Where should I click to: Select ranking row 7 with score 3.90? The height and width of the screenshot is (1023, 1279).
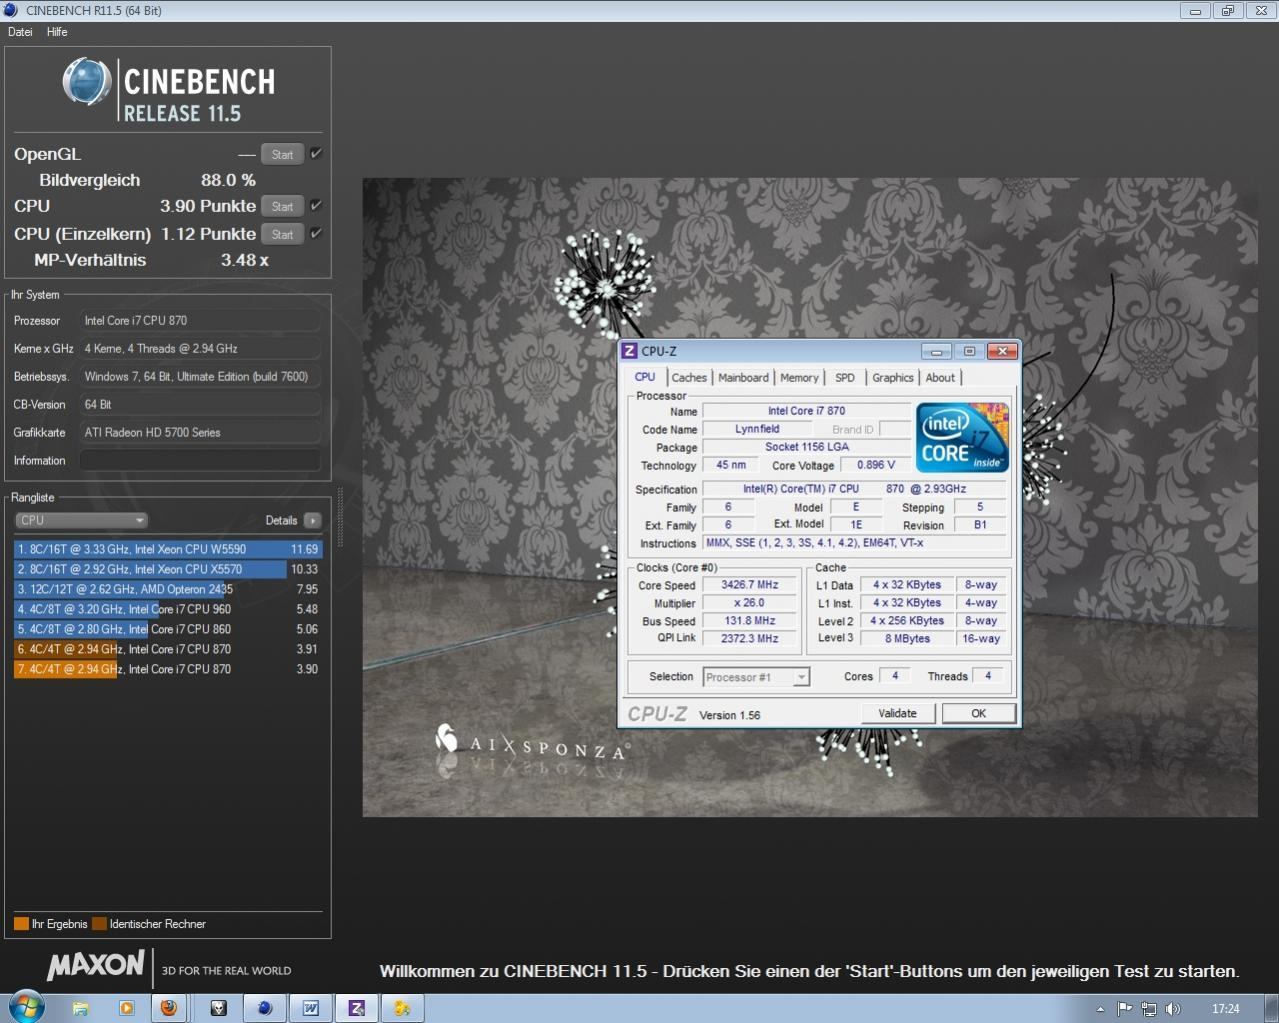click(x=168, y=669)
